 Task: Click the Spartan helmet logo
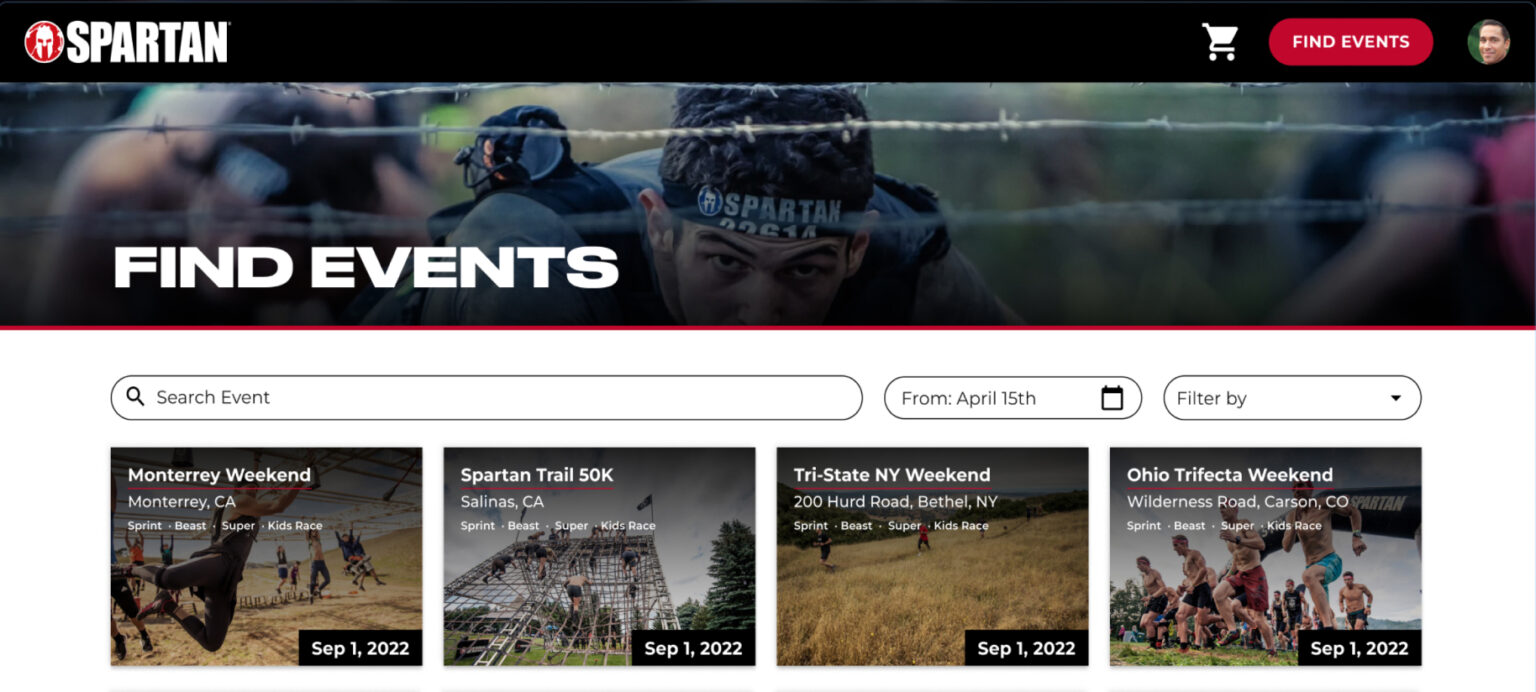tap(44, 42)
